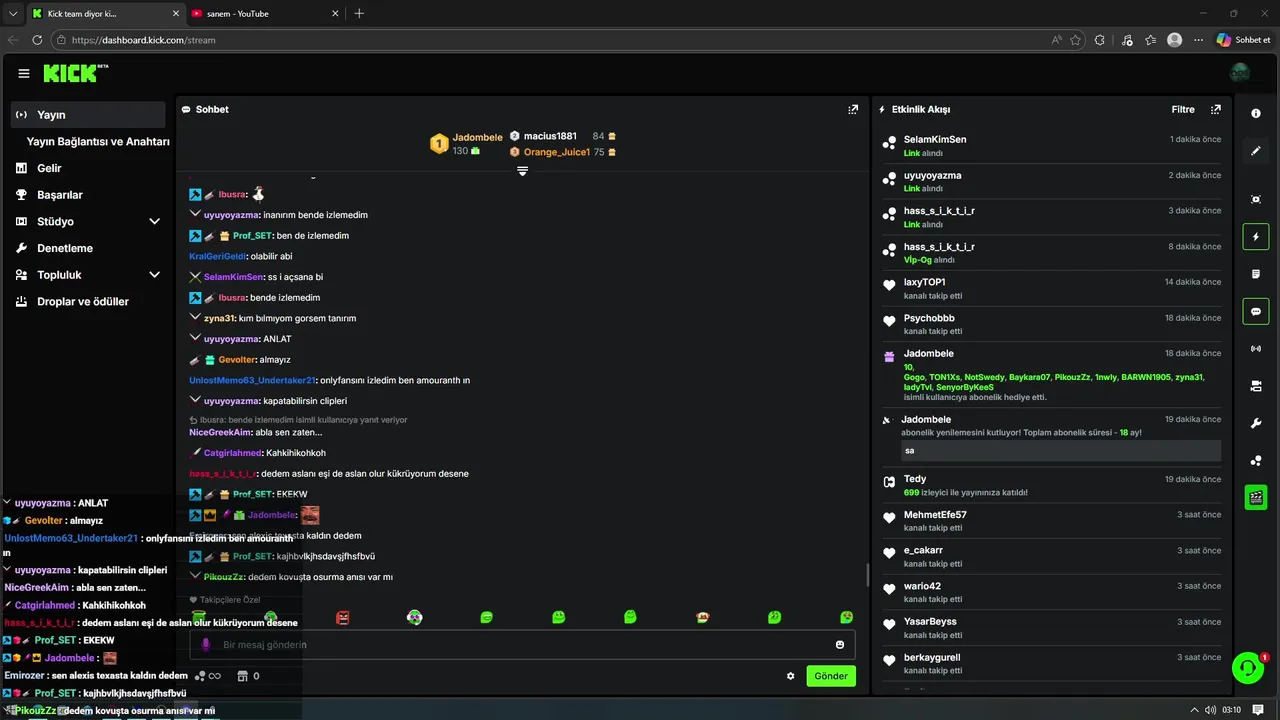Click the pencil edit icon in right sidebar
Viewport: 1280px width, 720px height.
coord(1256,151)
